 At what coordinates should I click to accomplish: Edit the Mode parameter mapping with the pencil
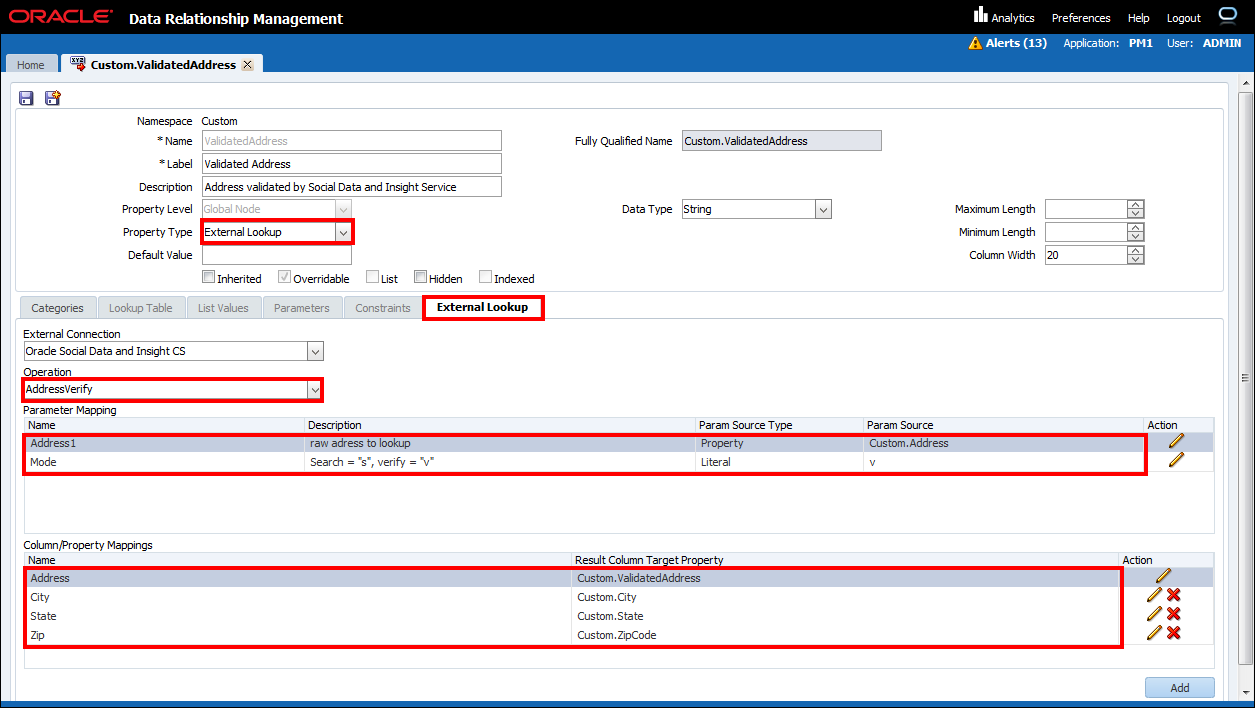click(x=1176, y=459)
